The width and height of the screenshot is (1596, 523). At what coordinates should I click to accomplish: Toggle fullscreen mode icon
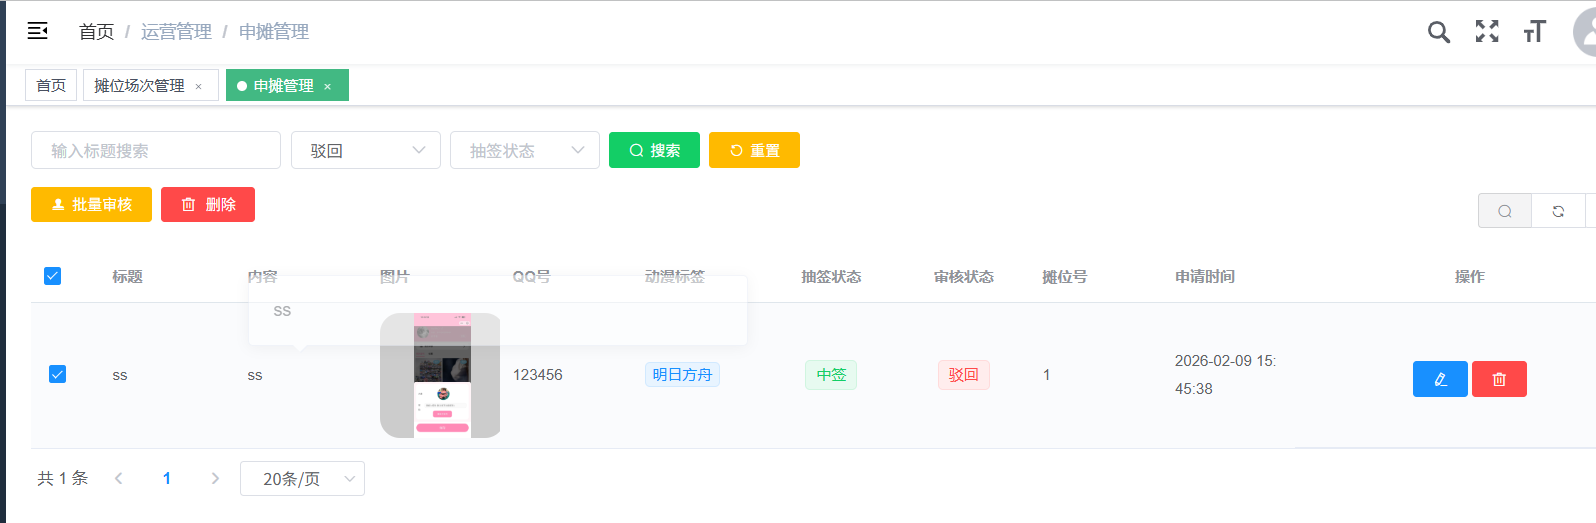tap(1487, 32)
